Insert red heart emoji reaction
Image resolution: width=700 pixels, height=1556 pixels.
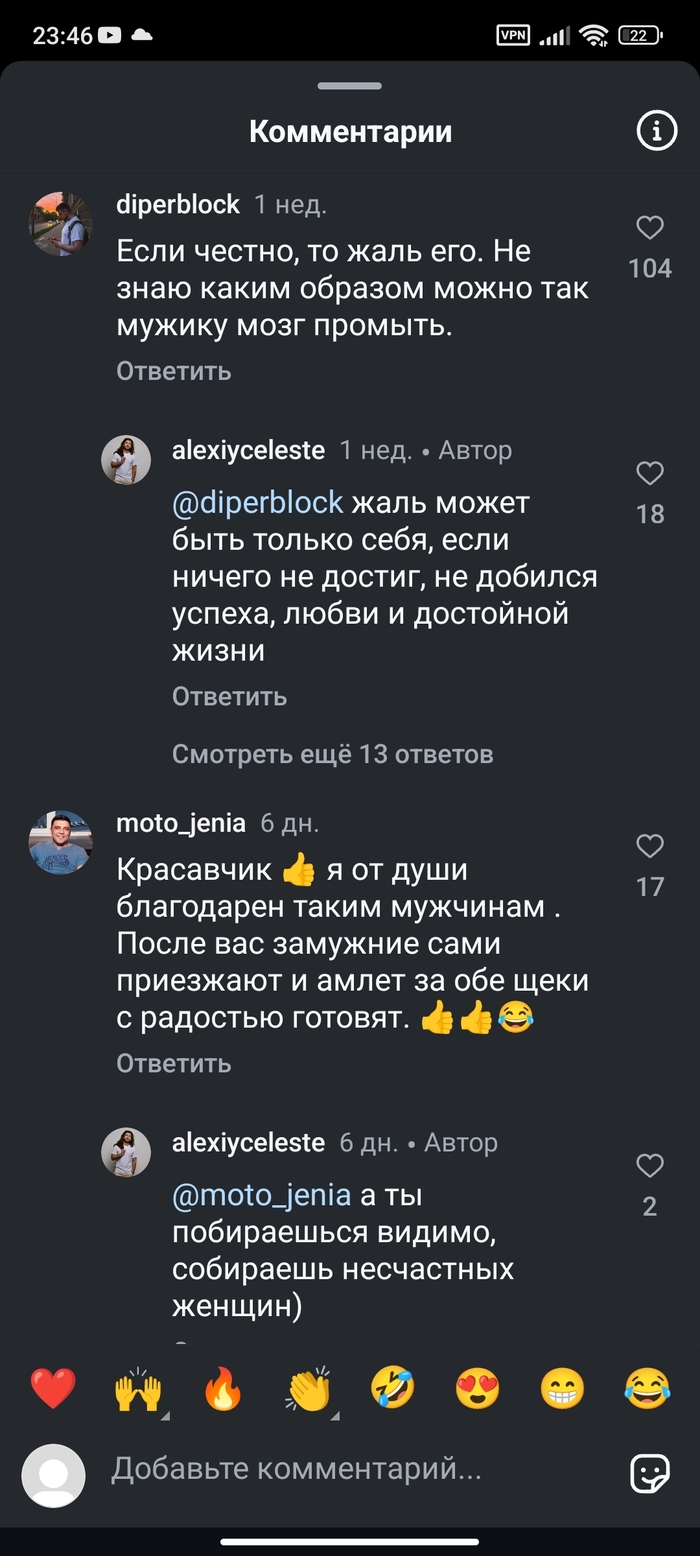53,1389
